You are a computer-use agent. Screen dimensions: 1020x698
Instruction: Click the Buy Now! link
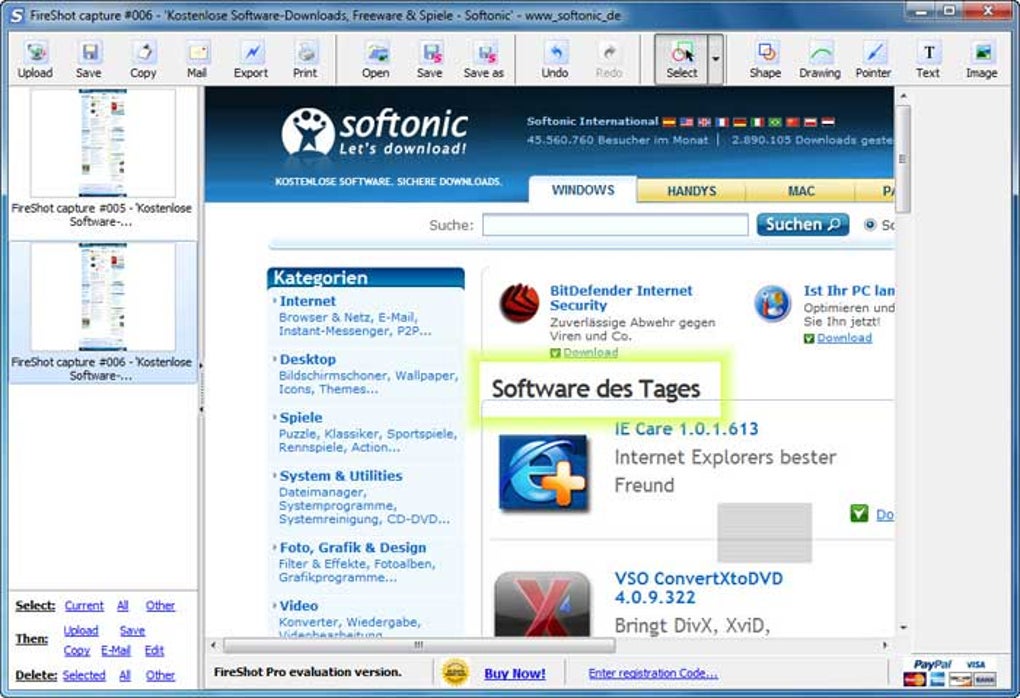point(515,674)
